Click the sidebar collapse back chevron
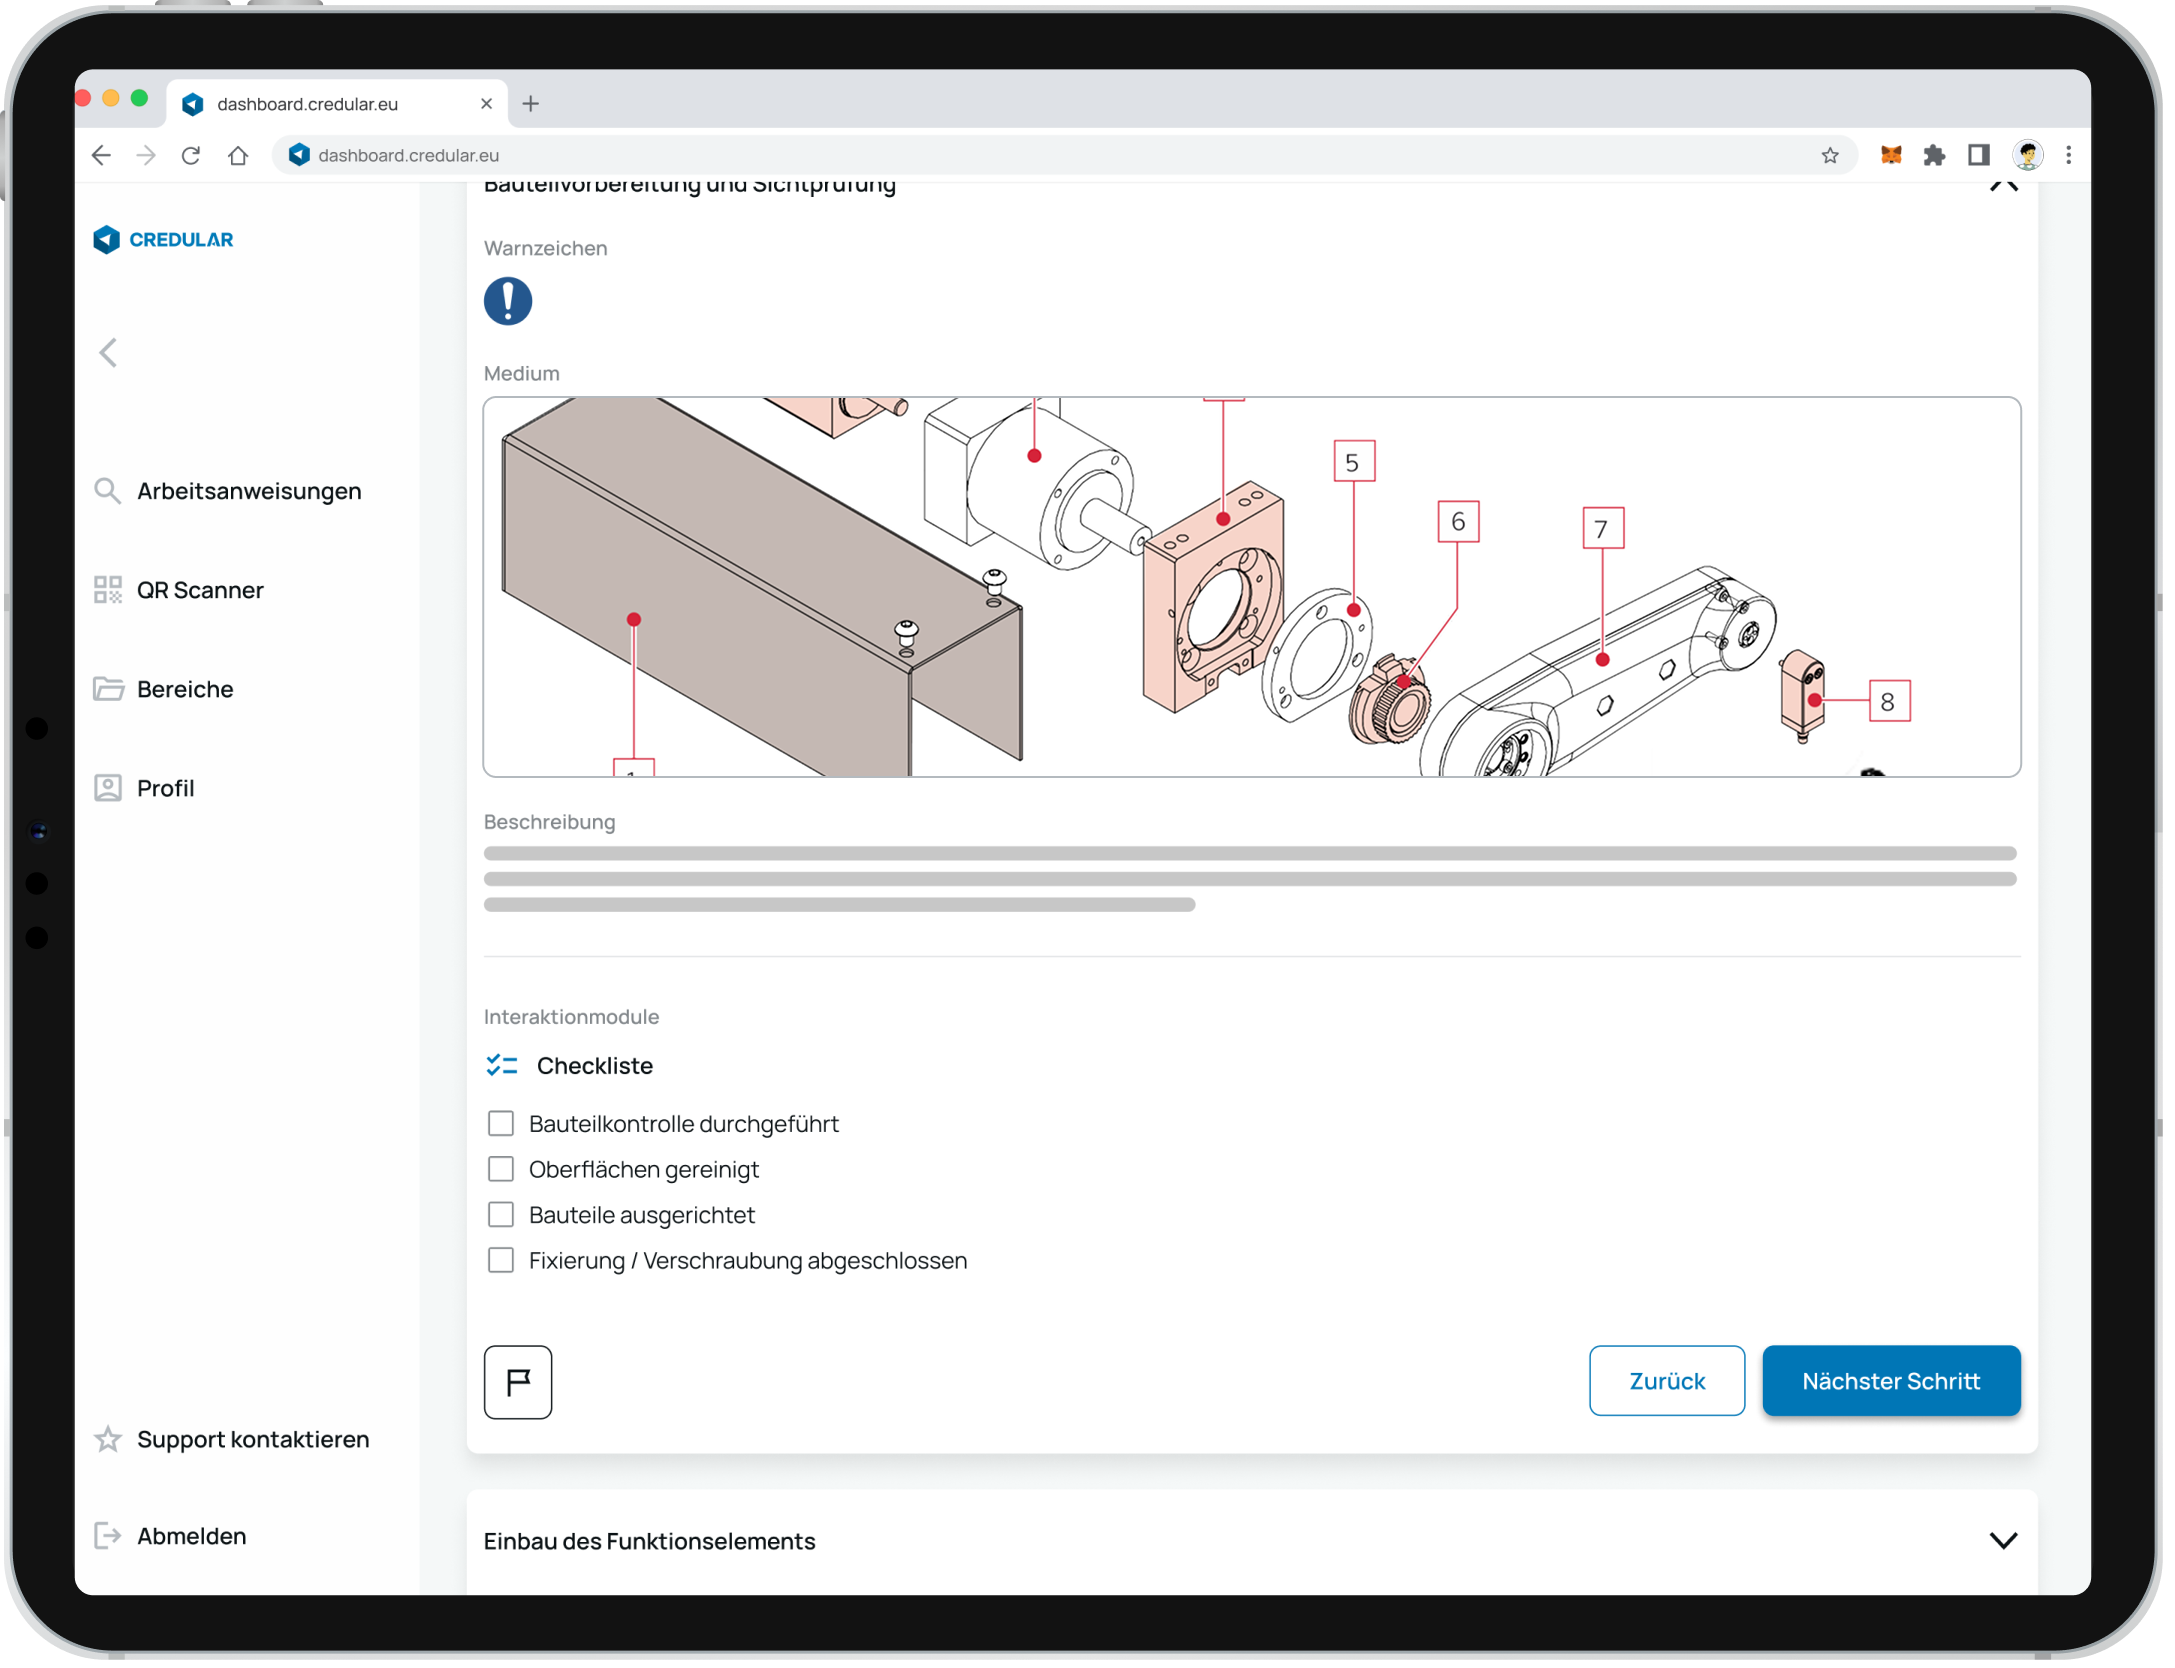 pos(108,352)
